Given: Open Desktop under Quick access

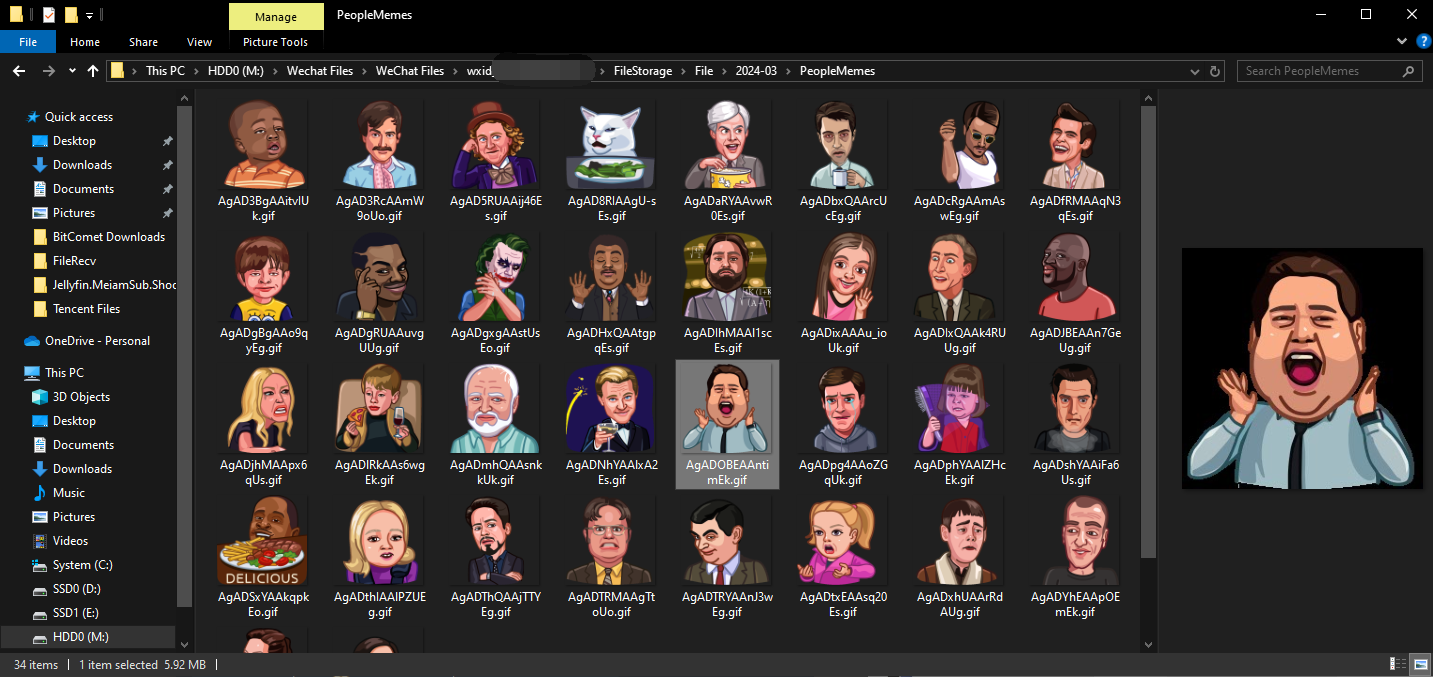Looking at the screenshot, I should coord(74,141).
